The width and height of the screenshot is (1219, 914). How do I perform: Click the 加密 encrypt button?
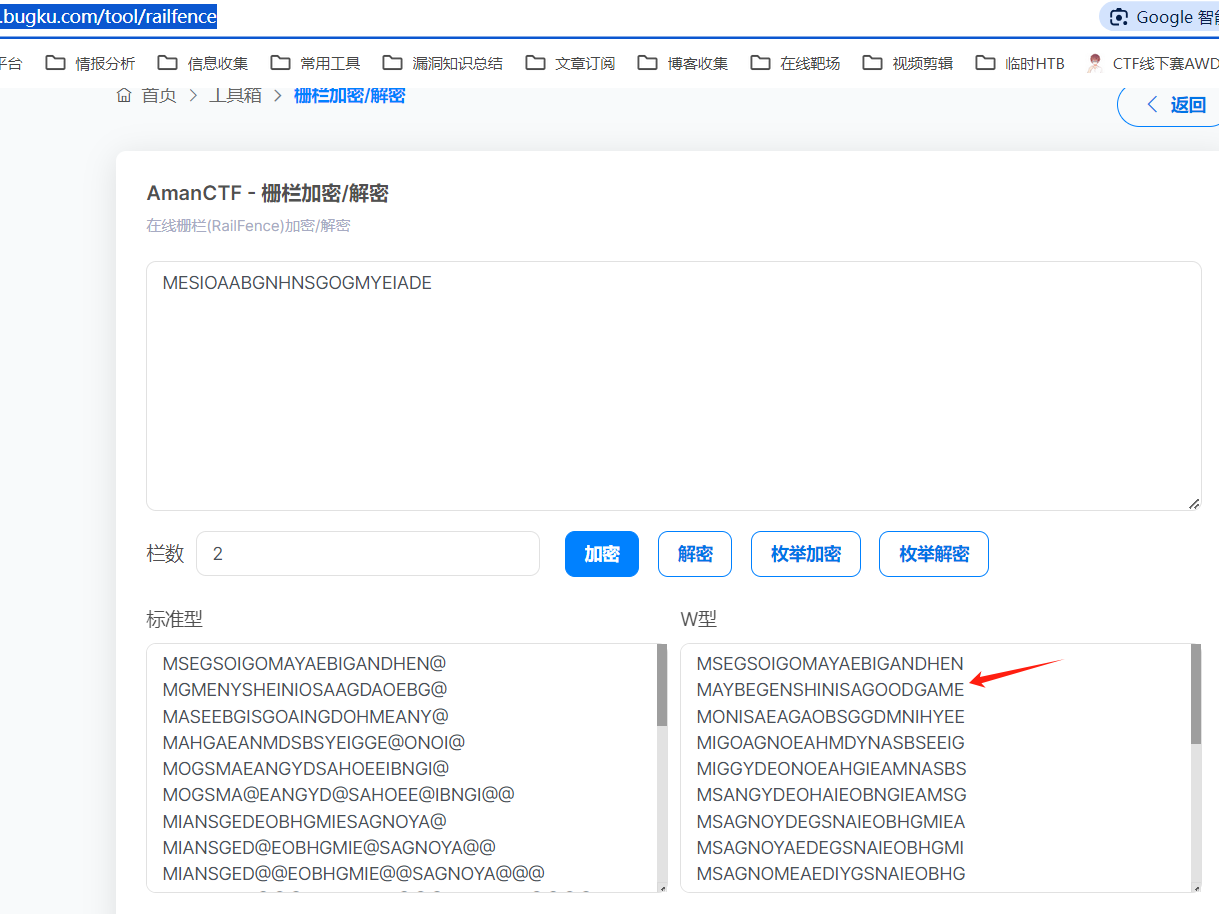602,554
